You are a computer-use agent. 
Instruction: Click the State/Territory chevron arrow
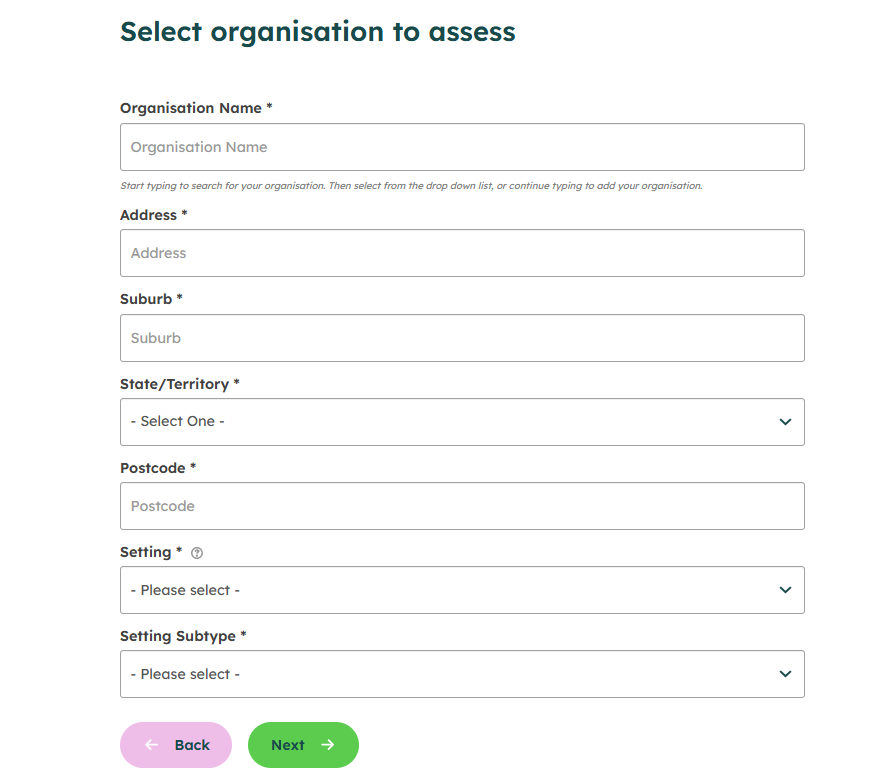[785, 422]
